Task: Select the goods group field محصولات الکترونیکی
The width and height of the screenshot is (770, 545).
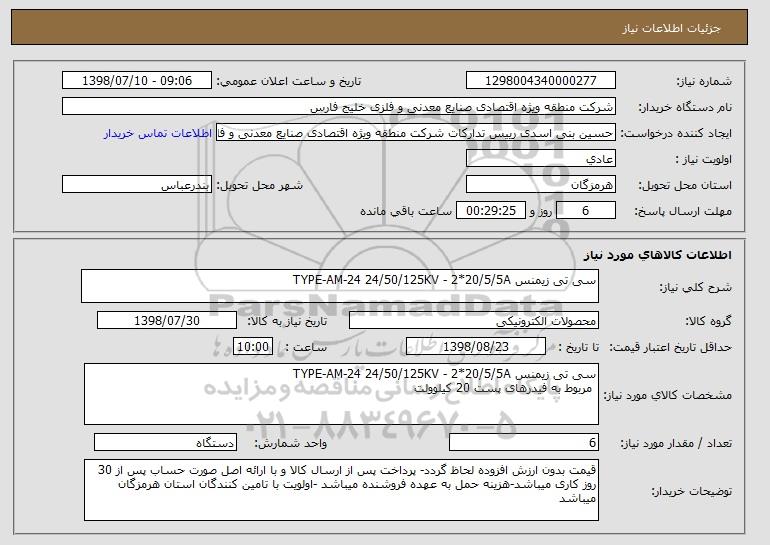Action: pyautogui.click(x=474, y=321)
